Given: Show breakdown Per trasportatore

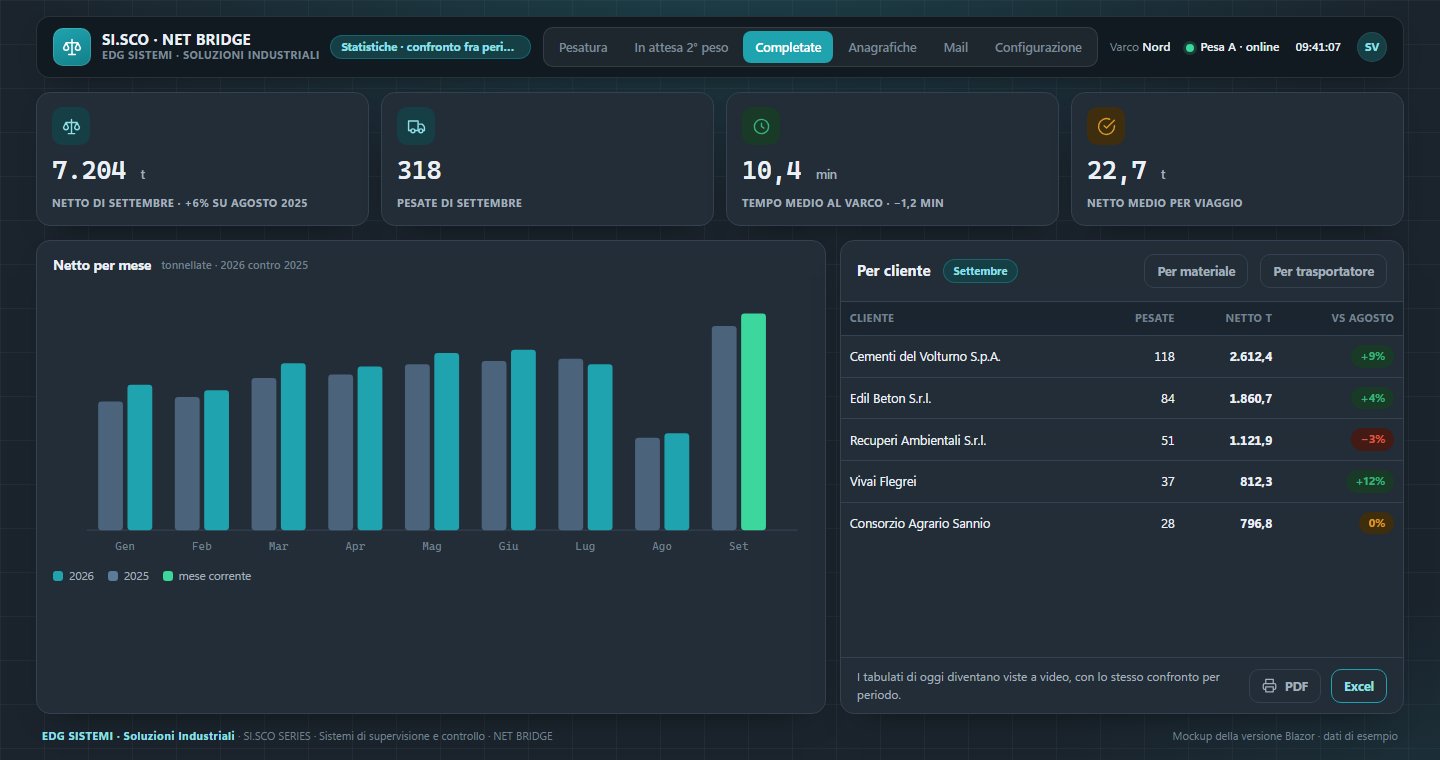Looking at the screenshot, I should tap(1323, 271).
